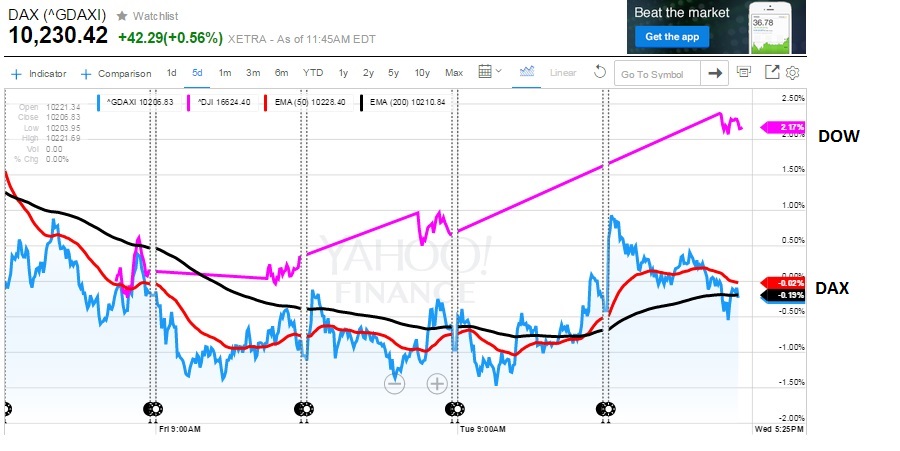Select the 1d time range
Image resolution: width=900 pixels, height=451 pixels.
pos(171,73)
